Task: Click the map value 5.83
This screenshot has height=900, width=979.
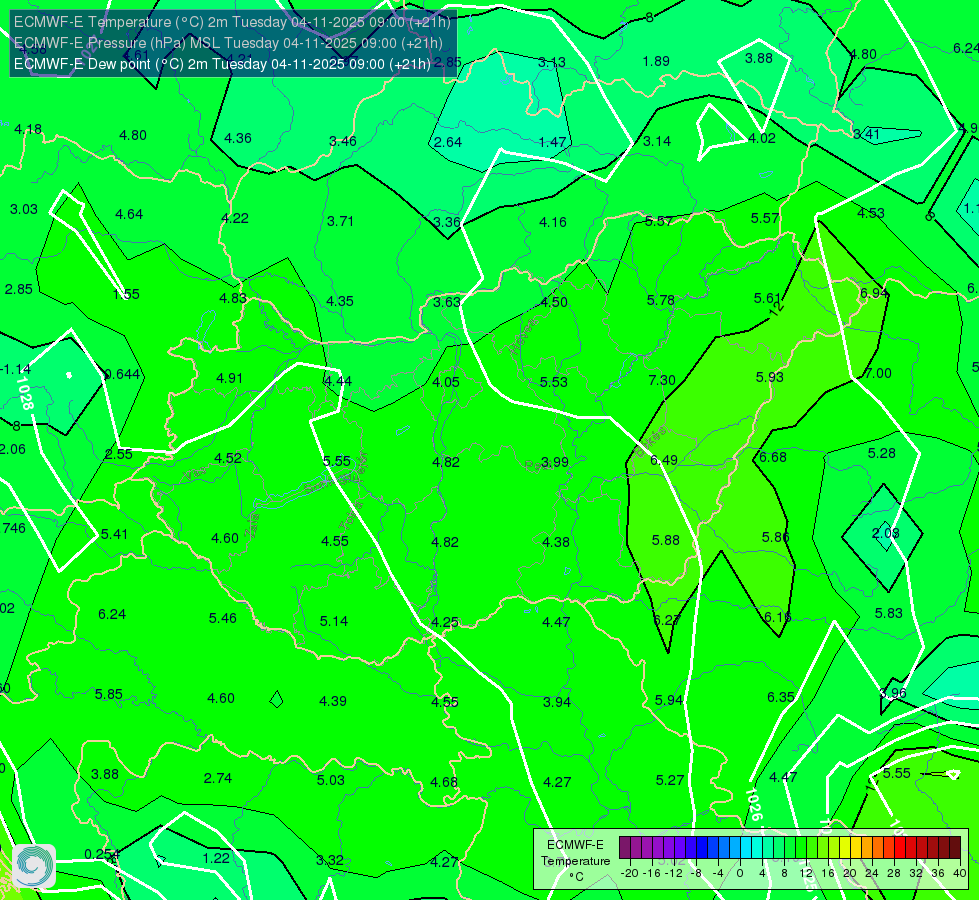Action: 888,613
